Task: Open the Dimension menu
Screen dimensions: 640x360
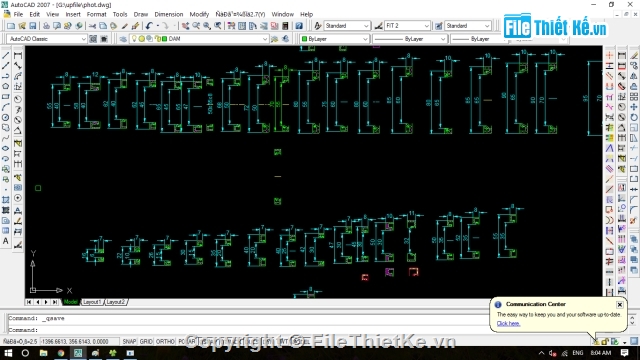Action: point(169,14)
